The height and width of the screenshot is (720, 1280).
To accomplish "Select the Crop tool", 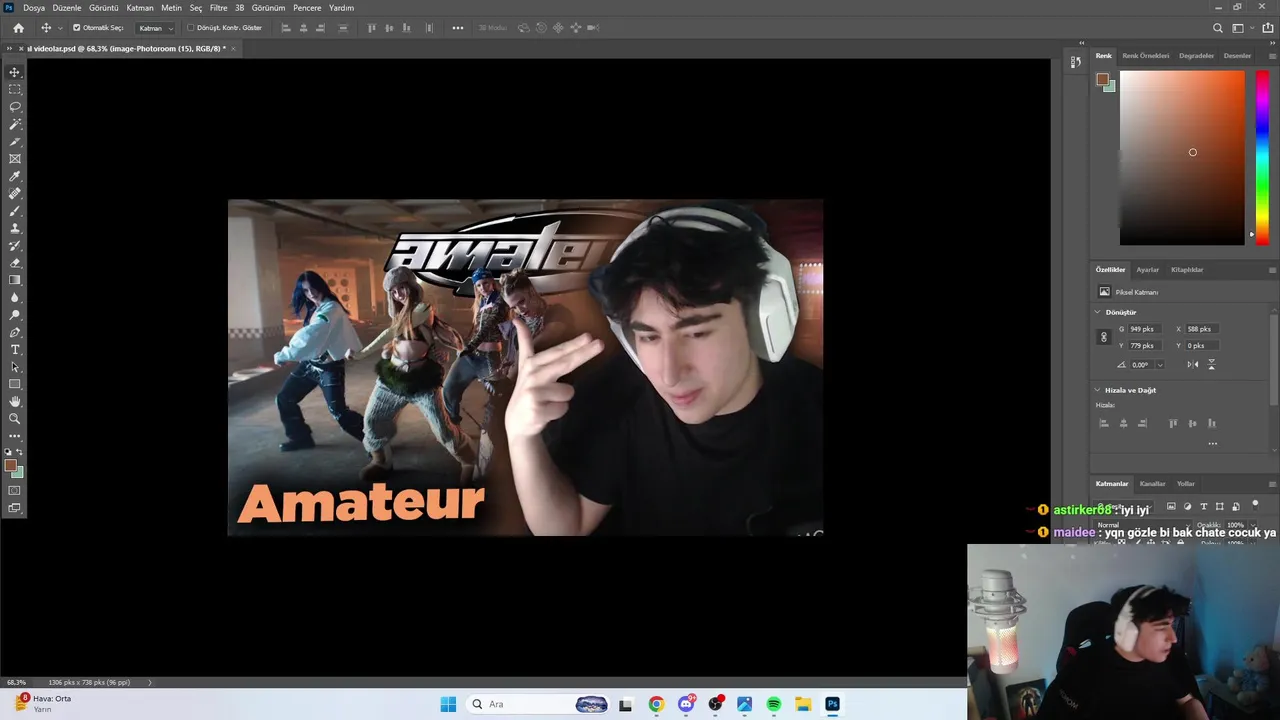I will pyautogui.click(x=15, y=141).
